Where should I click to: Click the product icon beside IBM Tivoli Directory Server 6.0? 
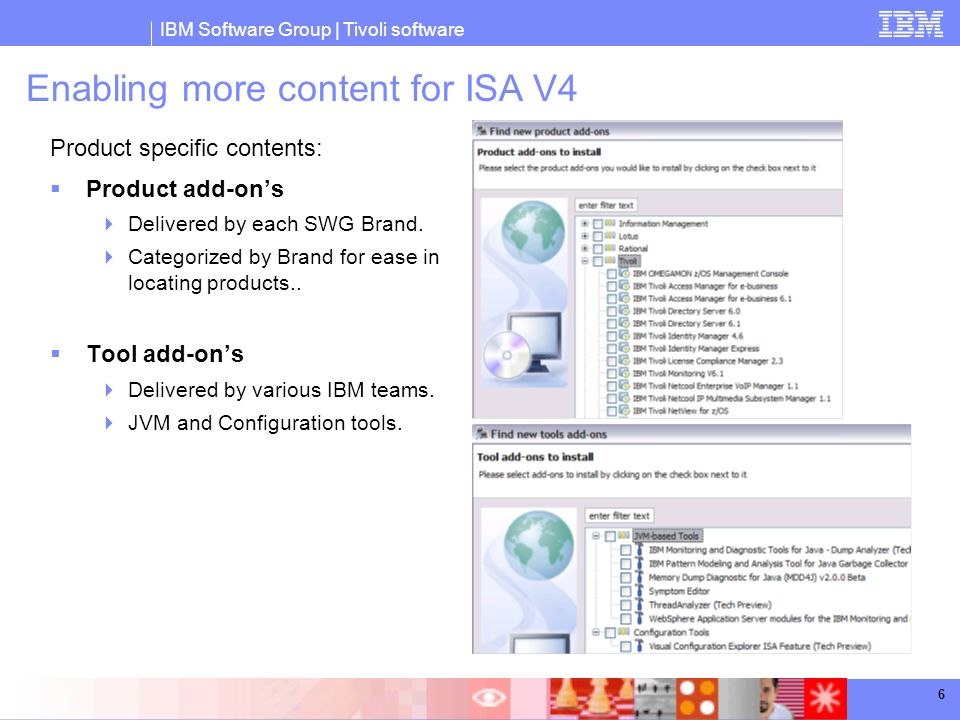point(624,310)
